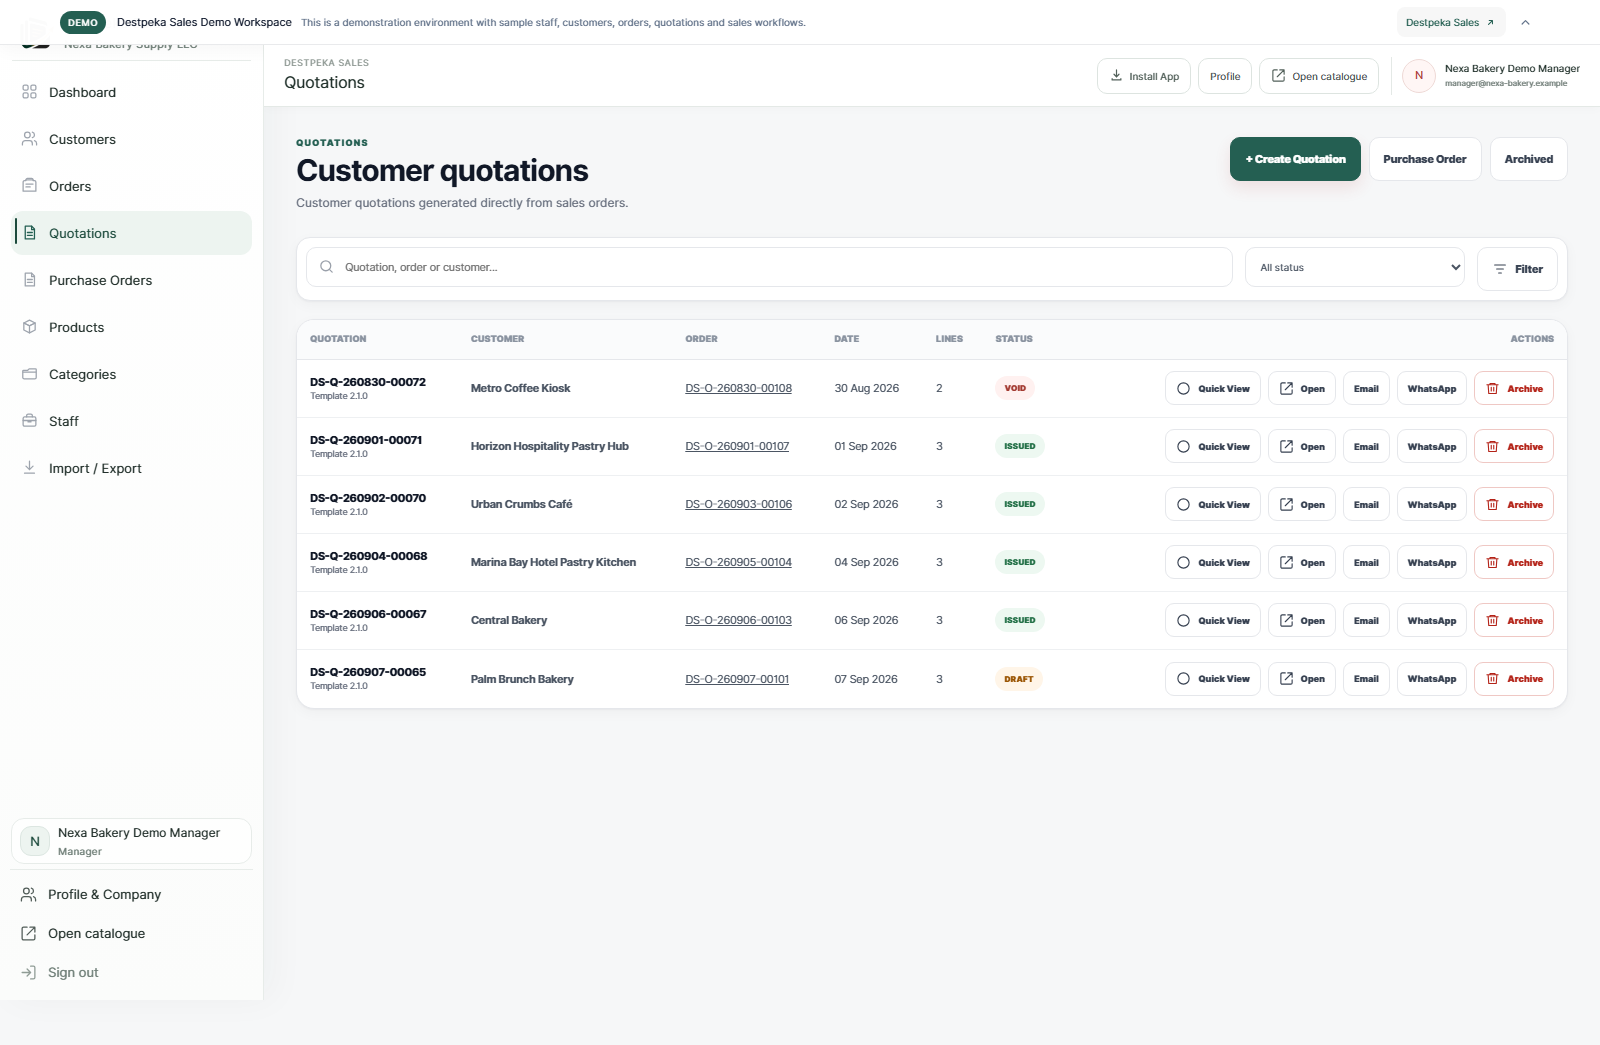This screenshot has width=1600, height=1045.
Task: Click the Staff briefcase icon
Action: click(29, 421)
